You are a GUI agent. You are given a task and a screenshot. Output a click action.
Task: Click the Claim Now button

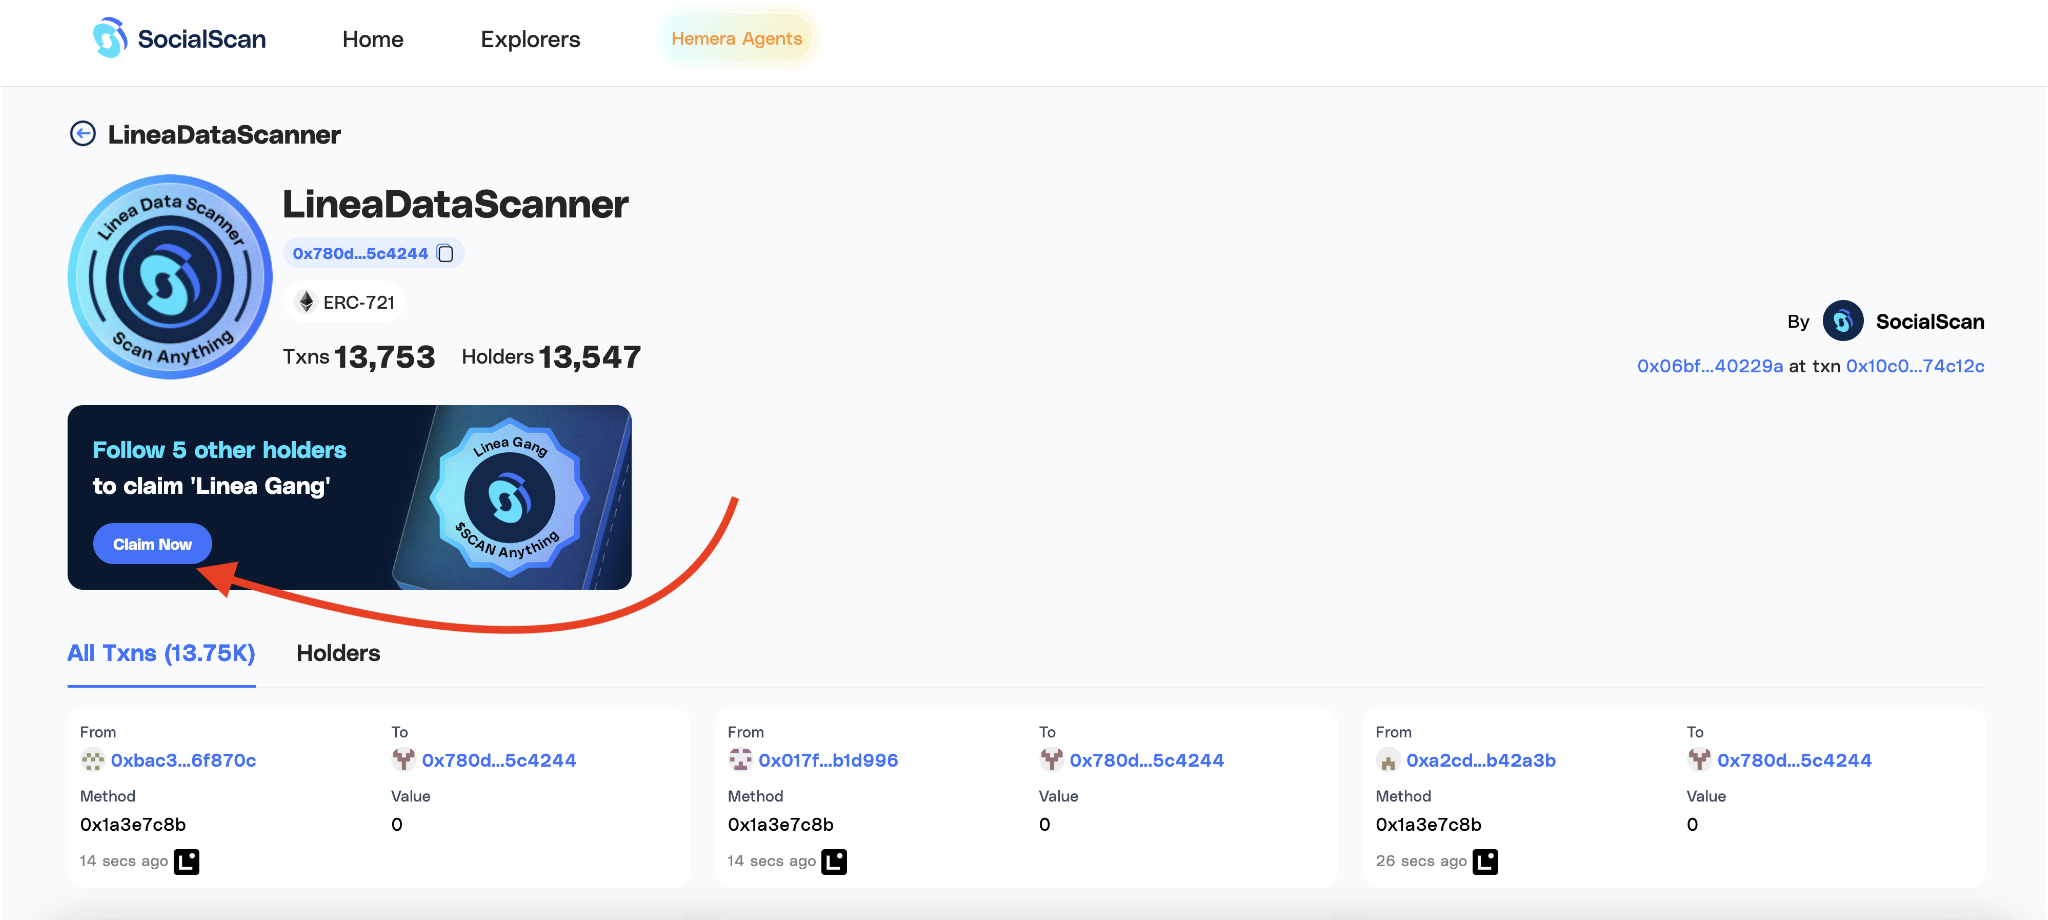[152, 544]
